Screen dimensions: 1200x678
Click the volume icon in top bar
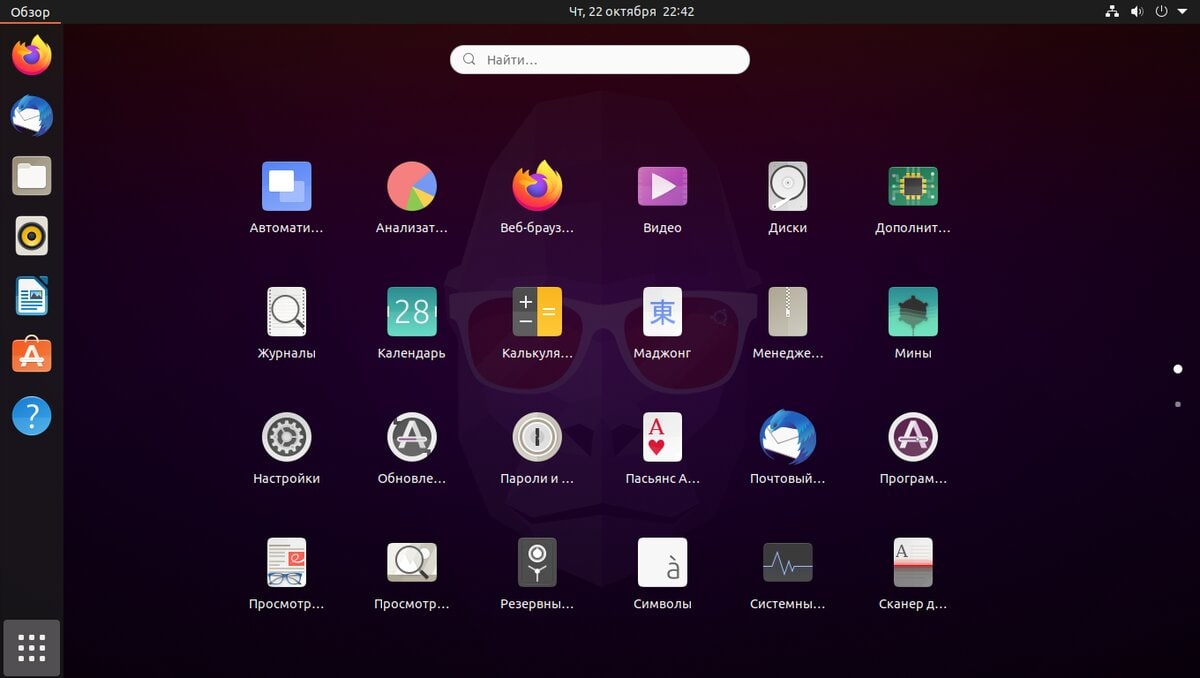[x=1137, y=12]
